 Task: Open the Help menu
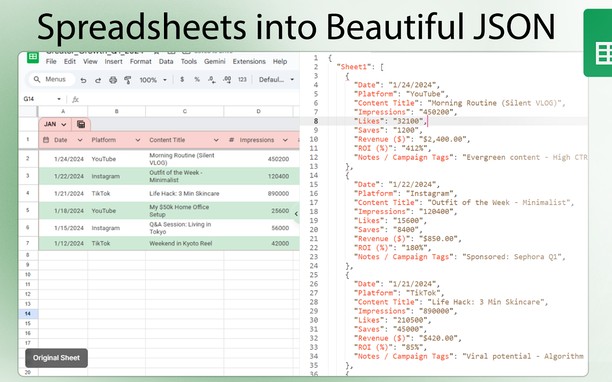coord(280,61)
